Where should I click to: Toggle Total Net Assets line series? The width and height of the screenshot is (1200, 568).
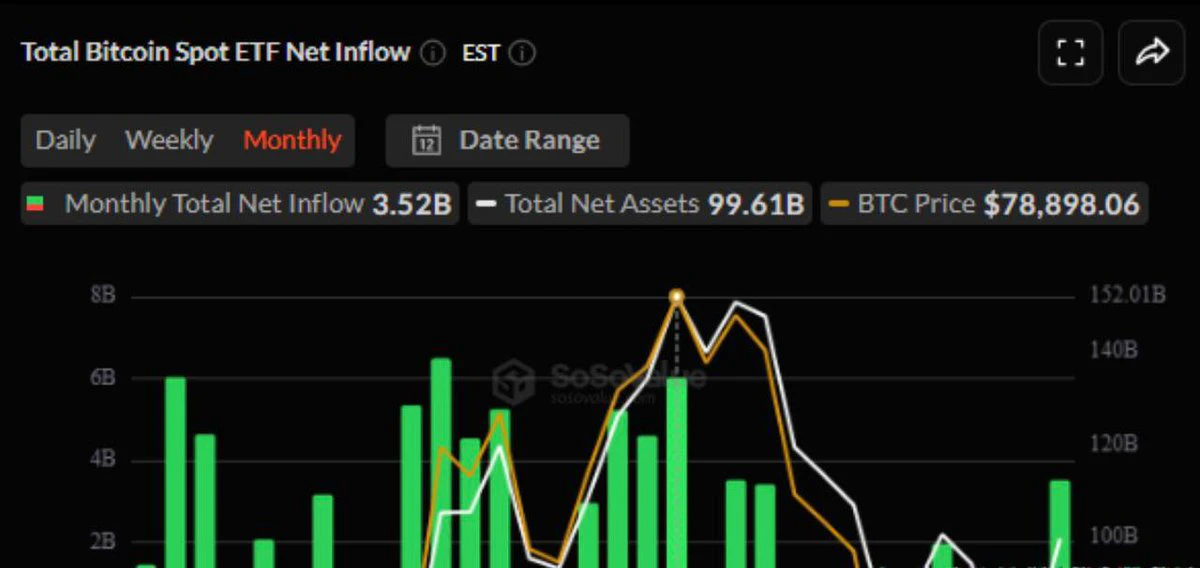pos(640,204)
